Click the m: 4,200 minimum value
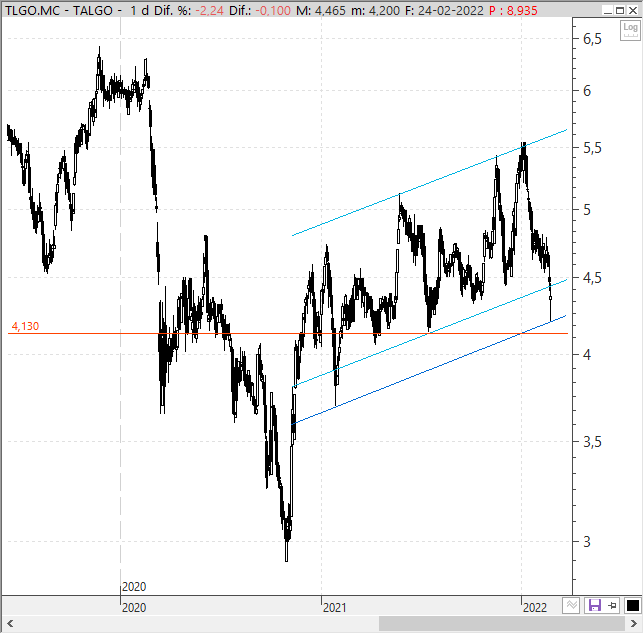Viewport: 644px width, 634px height. point(375,10)
